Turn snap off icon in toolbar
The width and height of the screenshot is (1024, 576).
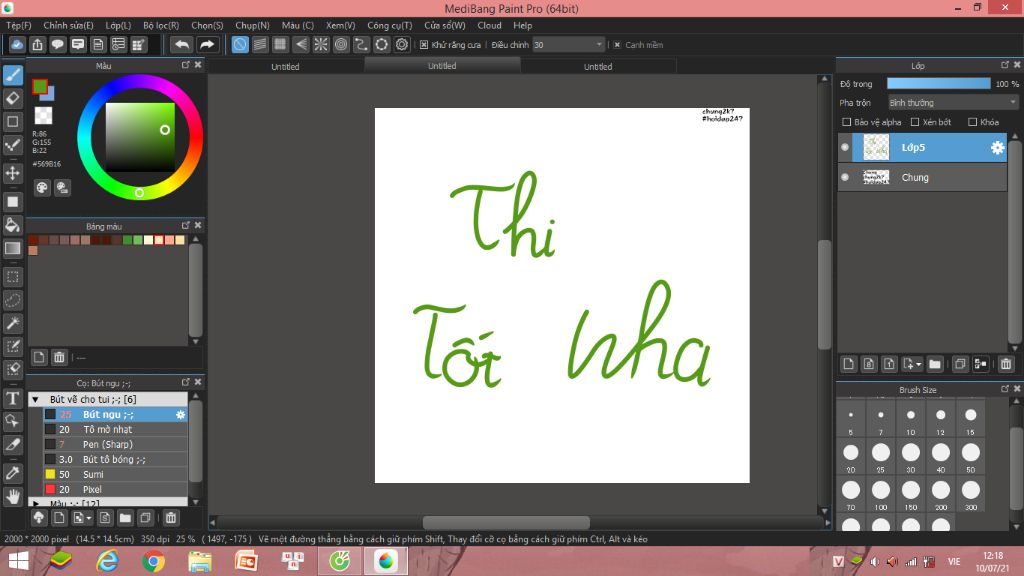pyautogui.click(x=240, y=44)
